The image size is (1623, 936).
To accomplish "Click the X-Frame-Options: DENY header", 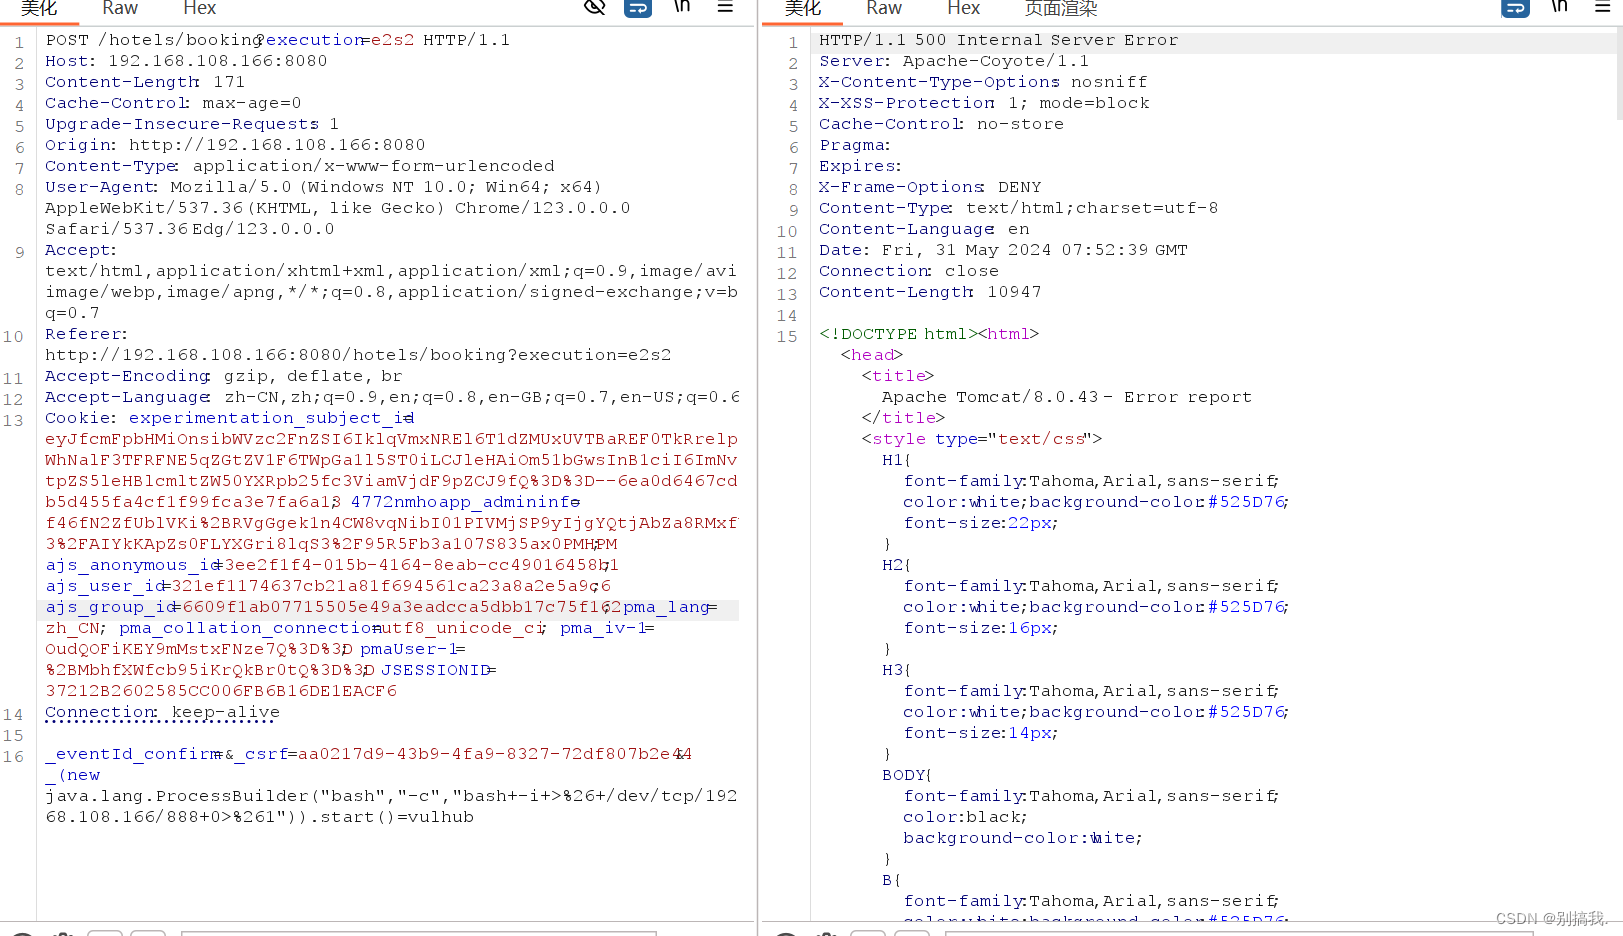I will [930, 187].
